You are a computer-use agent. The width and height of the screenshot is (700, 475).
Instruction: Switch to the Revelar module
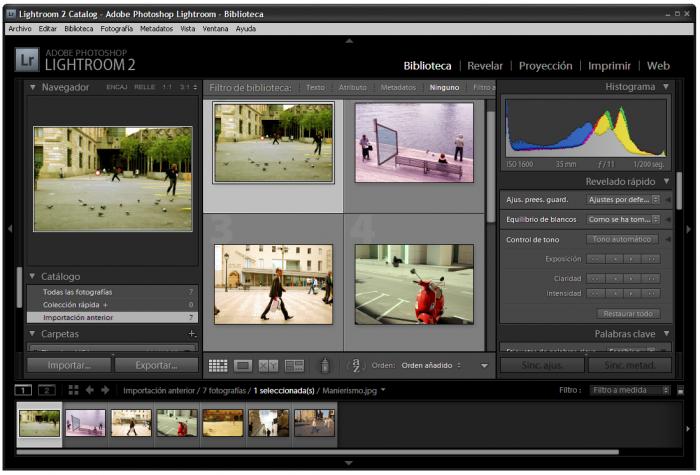coord(485,66)
